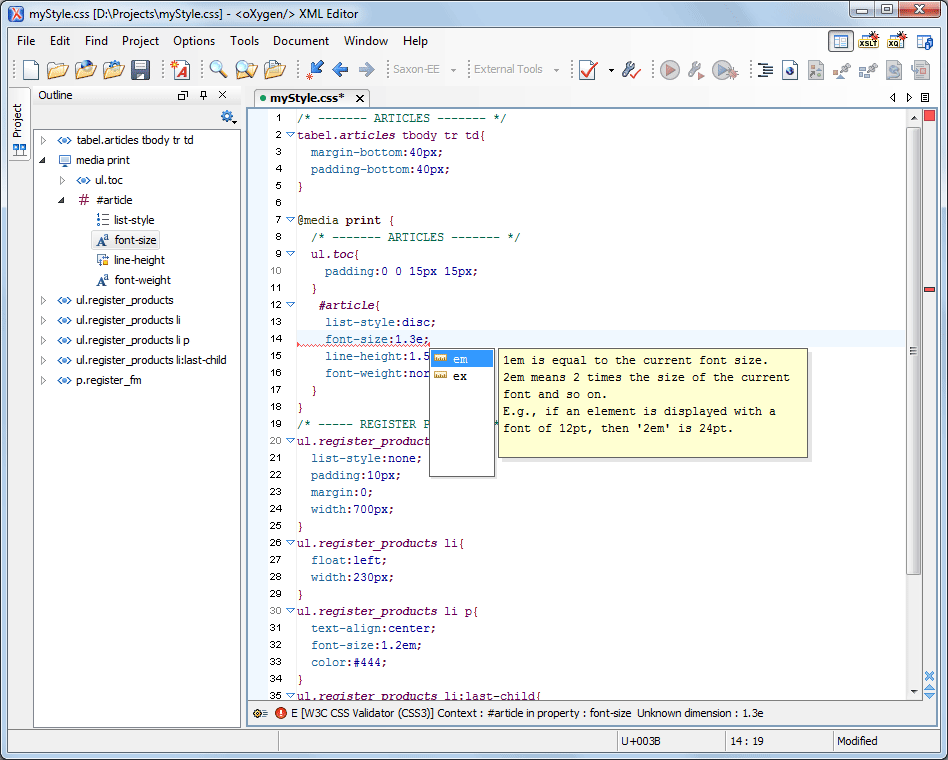Close the myStyle.css tab
Viewport: 948px width, 760px height.
point(360,98)
